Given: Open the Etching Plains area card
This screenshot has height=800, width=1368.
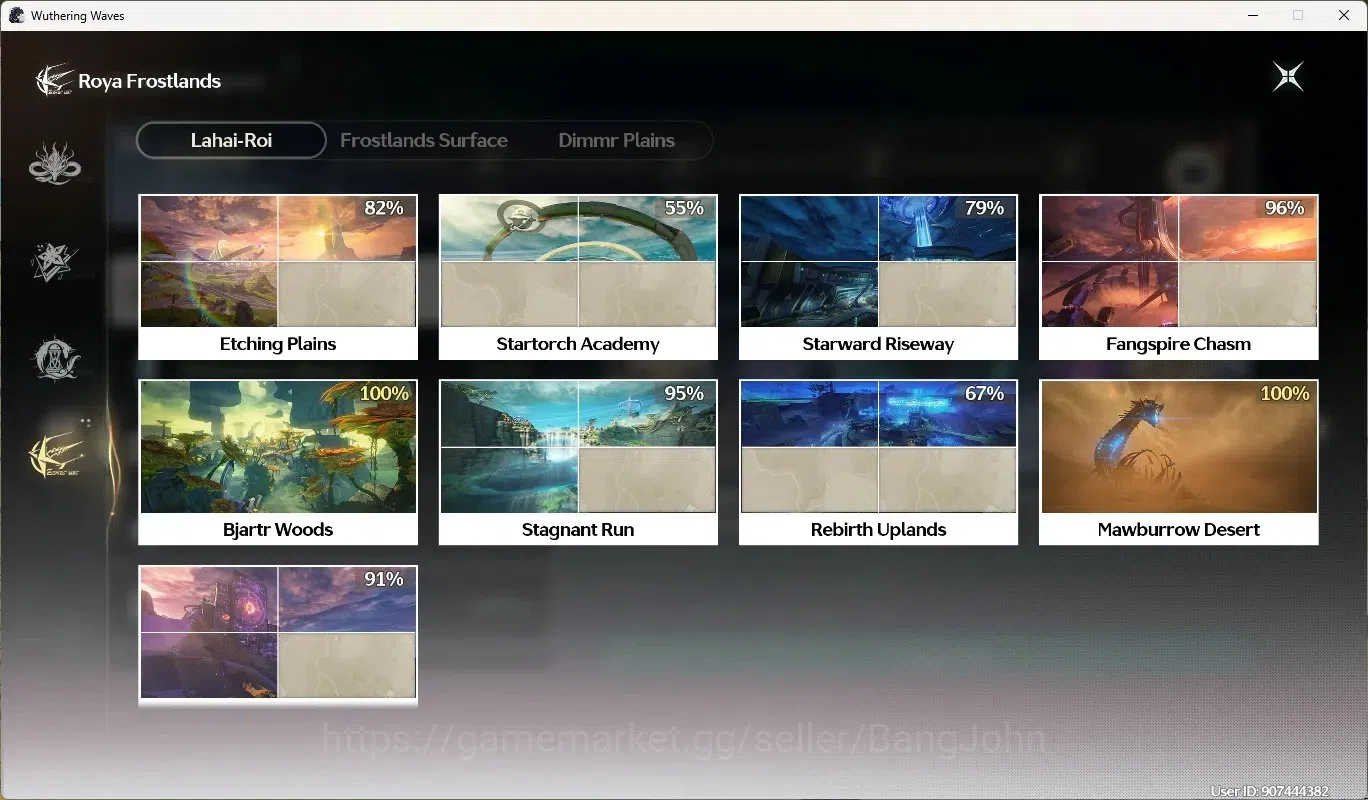Looking at the screenshot, I should (x=278, y=277).
